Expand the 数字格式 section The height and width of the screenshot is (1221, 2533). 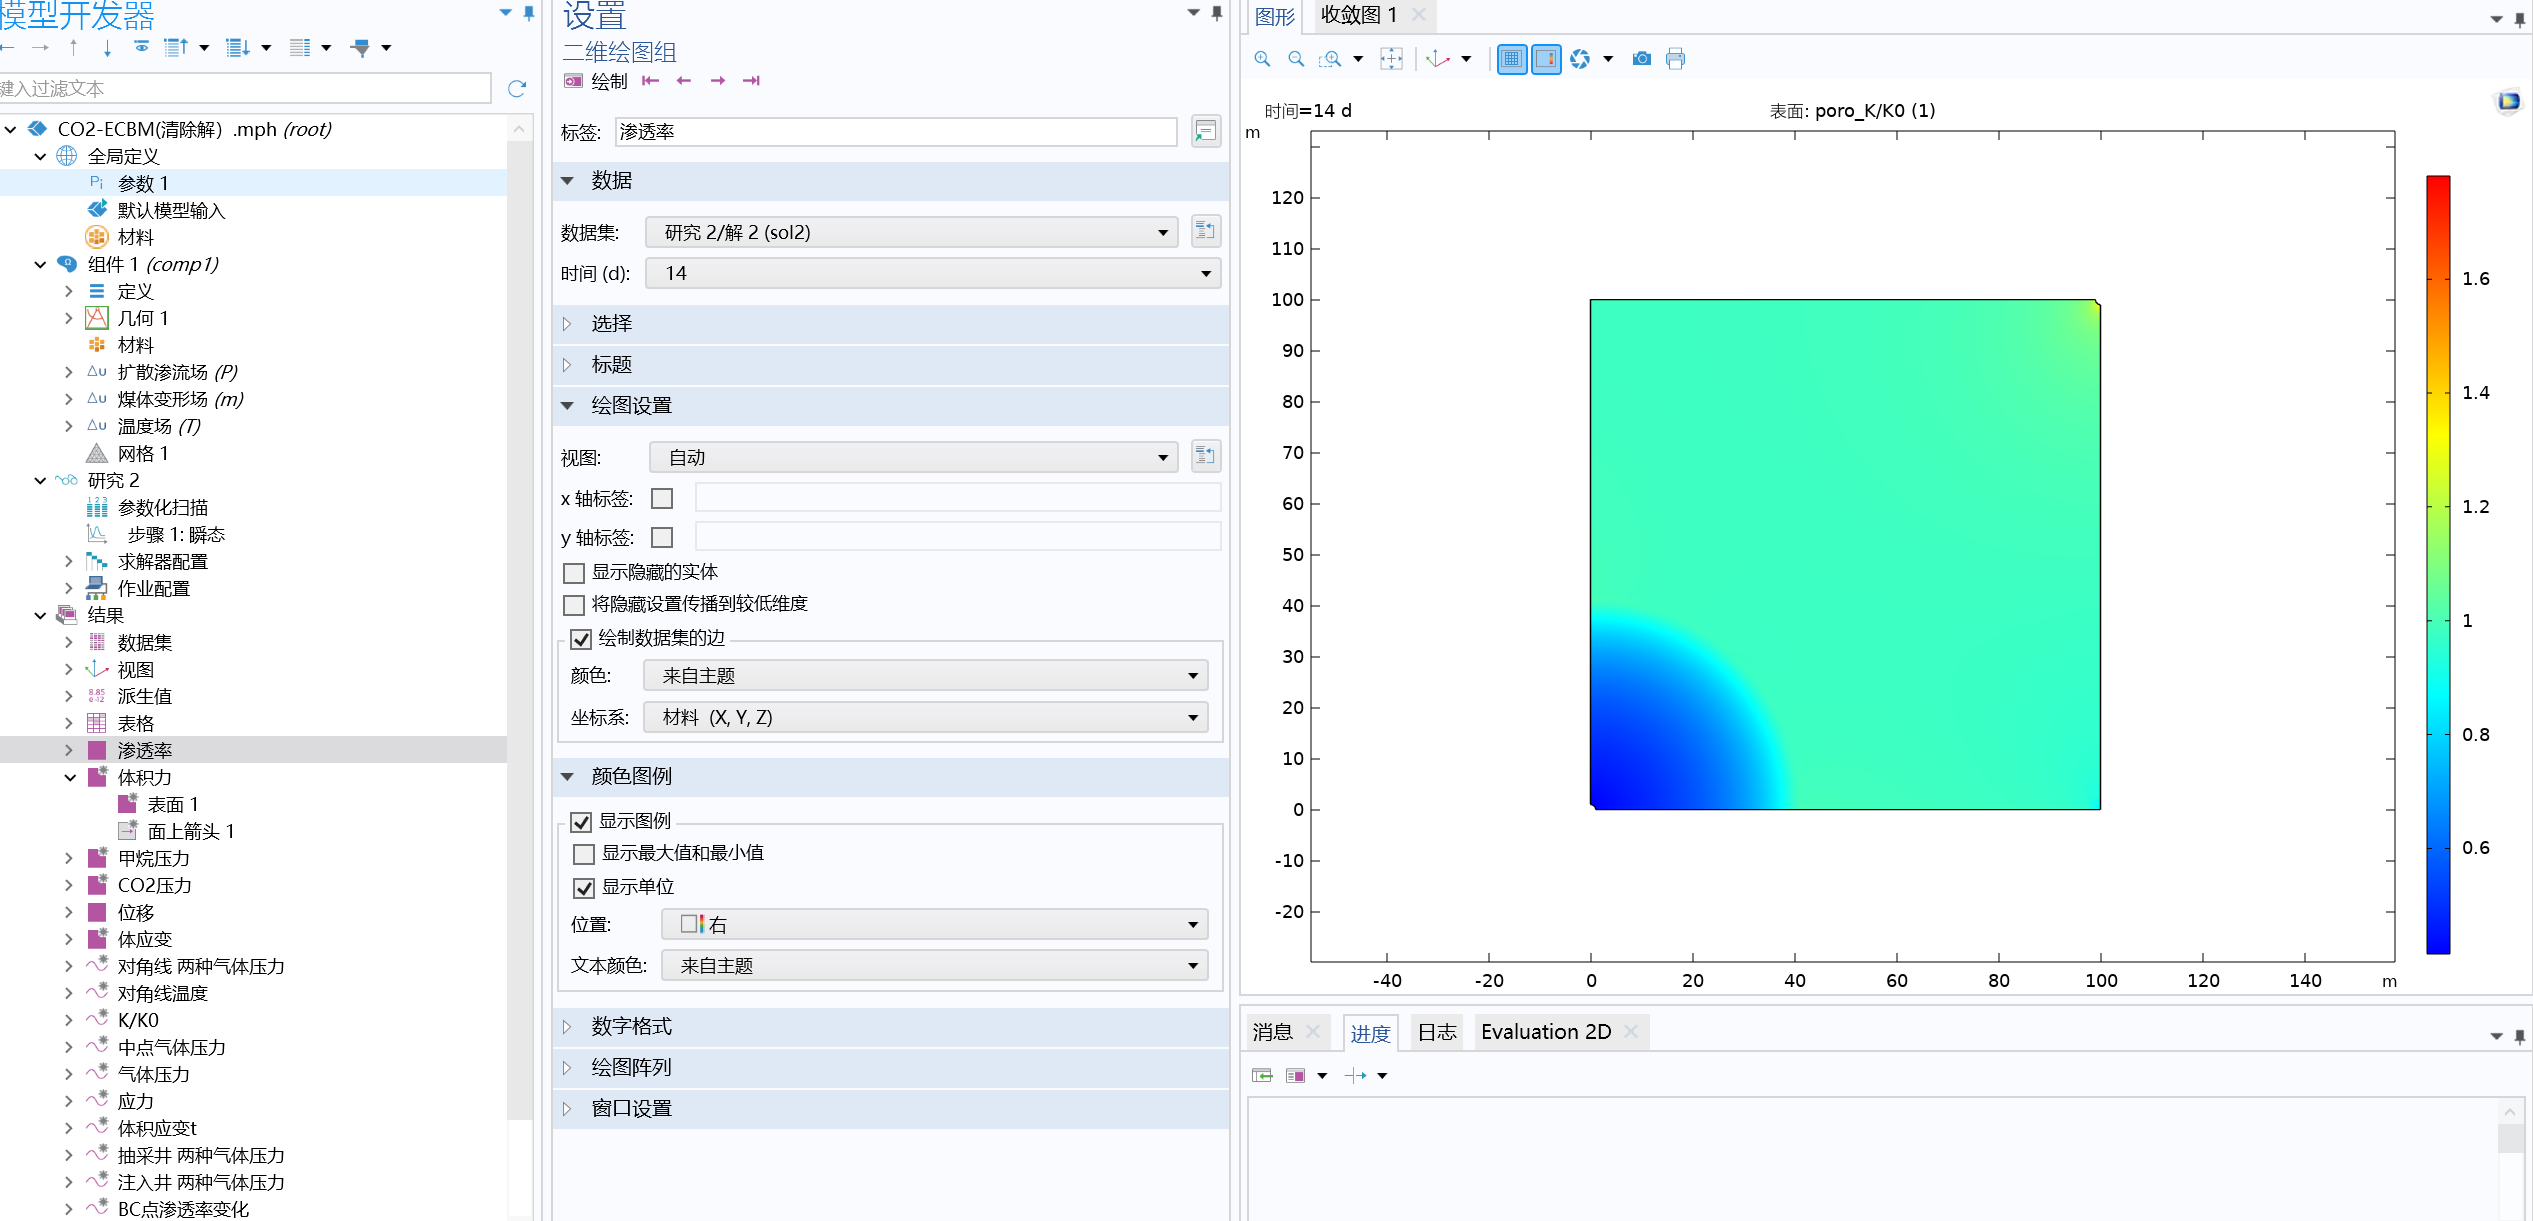[631, 1027]
